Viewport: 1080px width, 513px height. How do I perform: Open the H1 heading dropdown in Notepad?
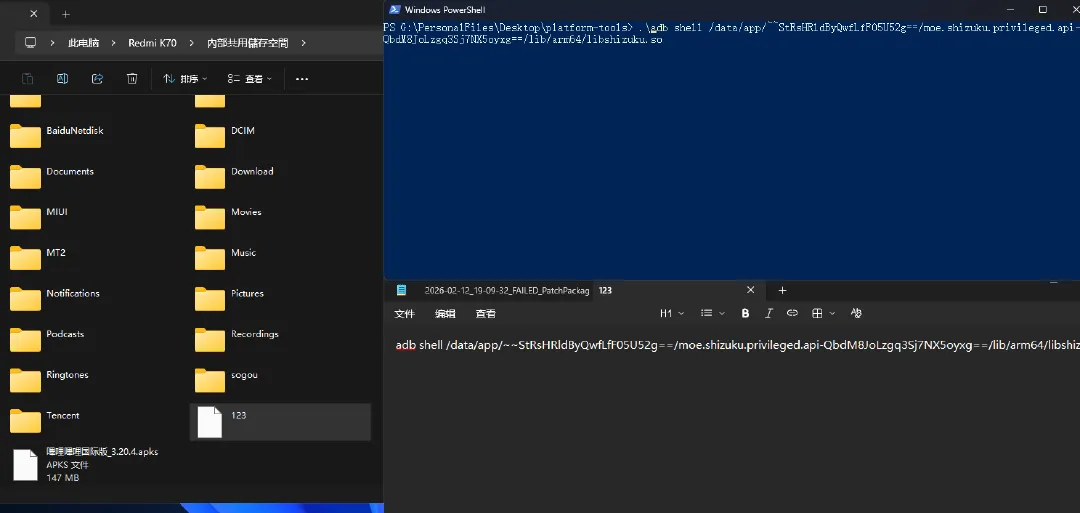(671, 313)
